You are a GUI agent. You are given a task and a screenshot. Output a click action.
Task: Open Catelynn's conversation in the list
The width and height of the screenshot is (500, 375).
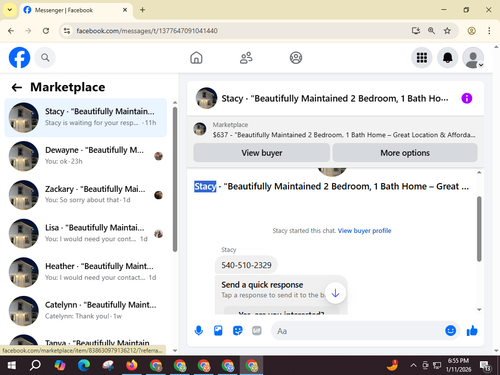click(86, 311)
